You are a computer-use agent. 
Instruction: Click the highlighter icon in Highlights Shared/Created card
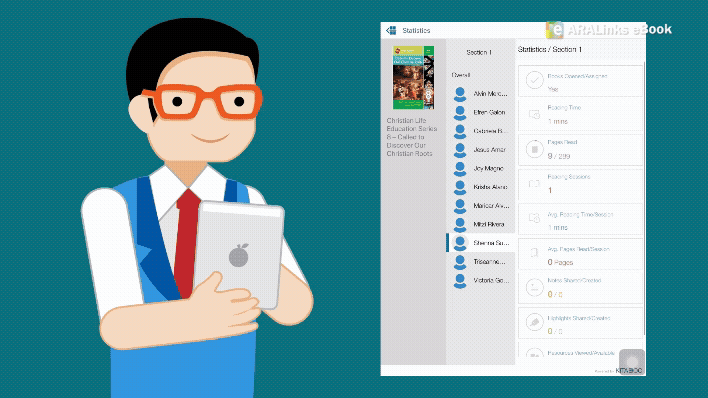pos(534,322)
